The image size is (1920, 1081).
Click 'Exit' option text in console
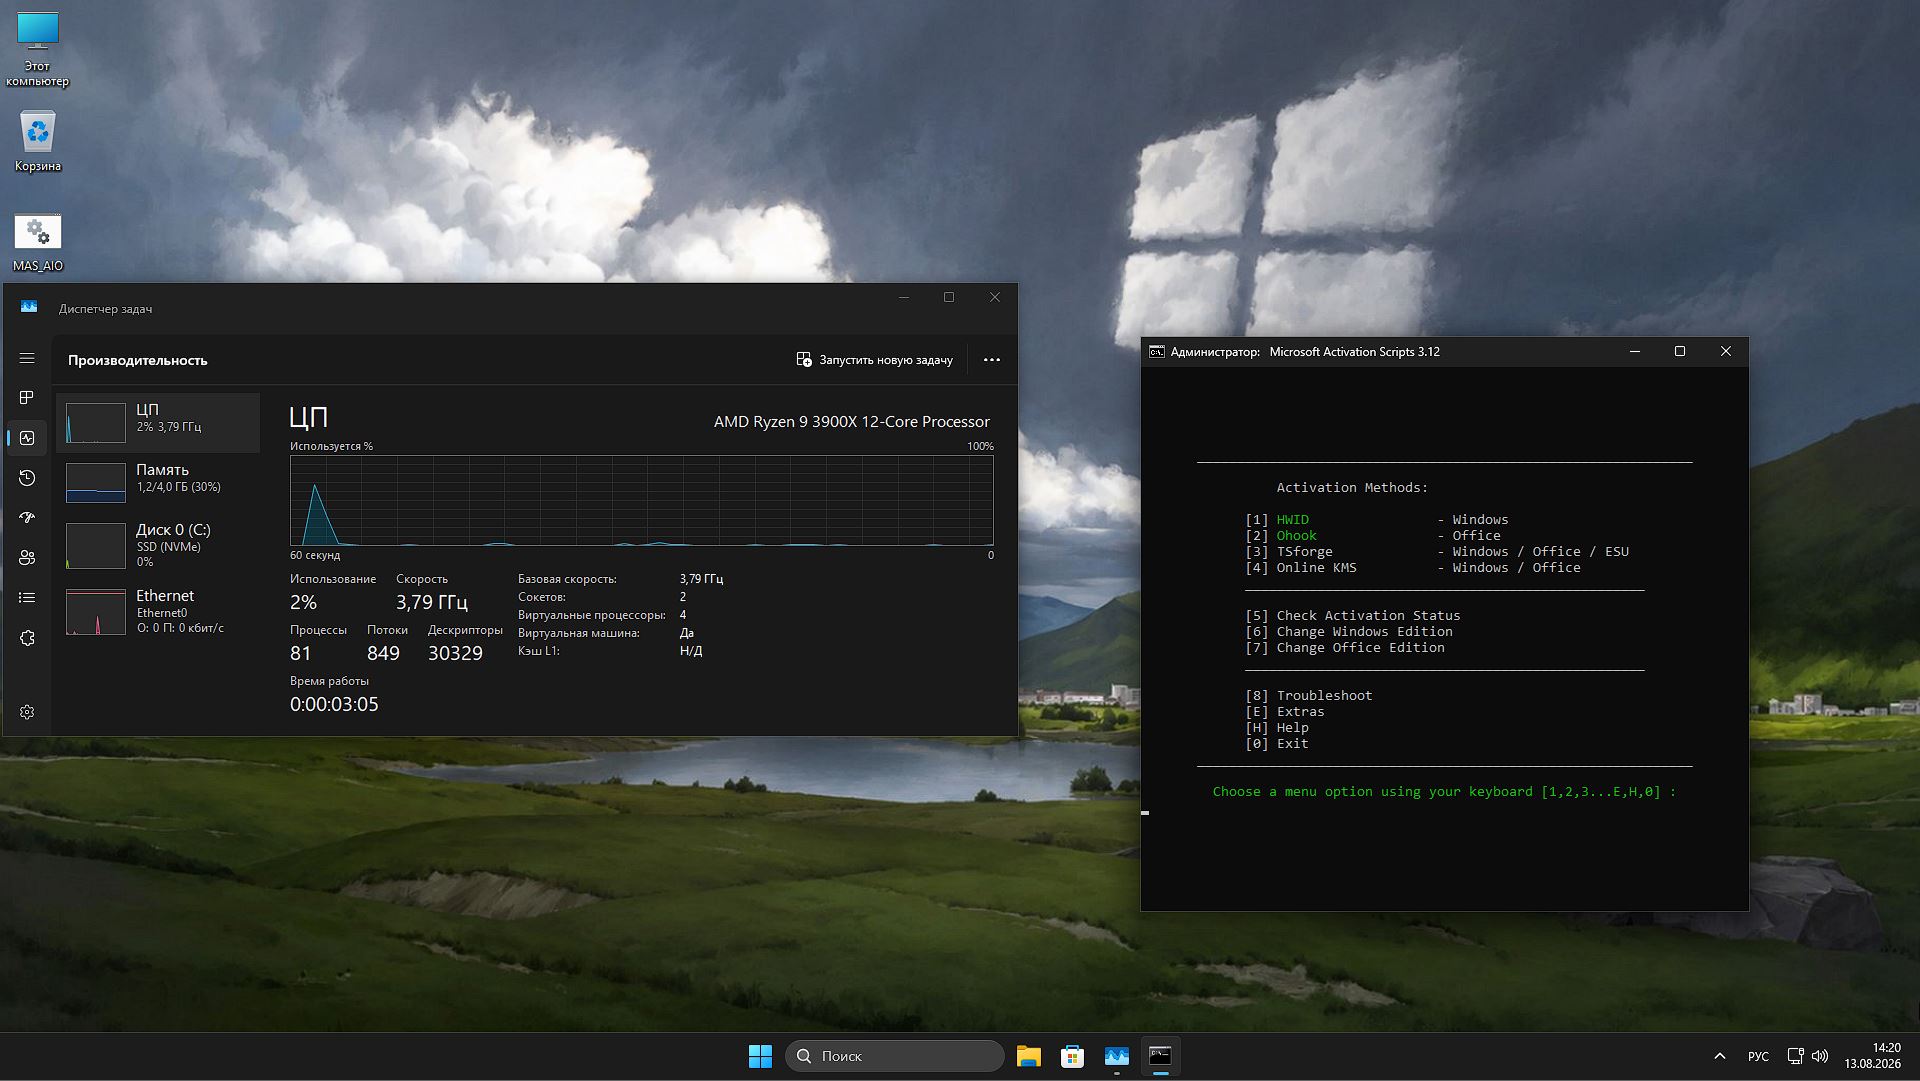click(1292, 744)
